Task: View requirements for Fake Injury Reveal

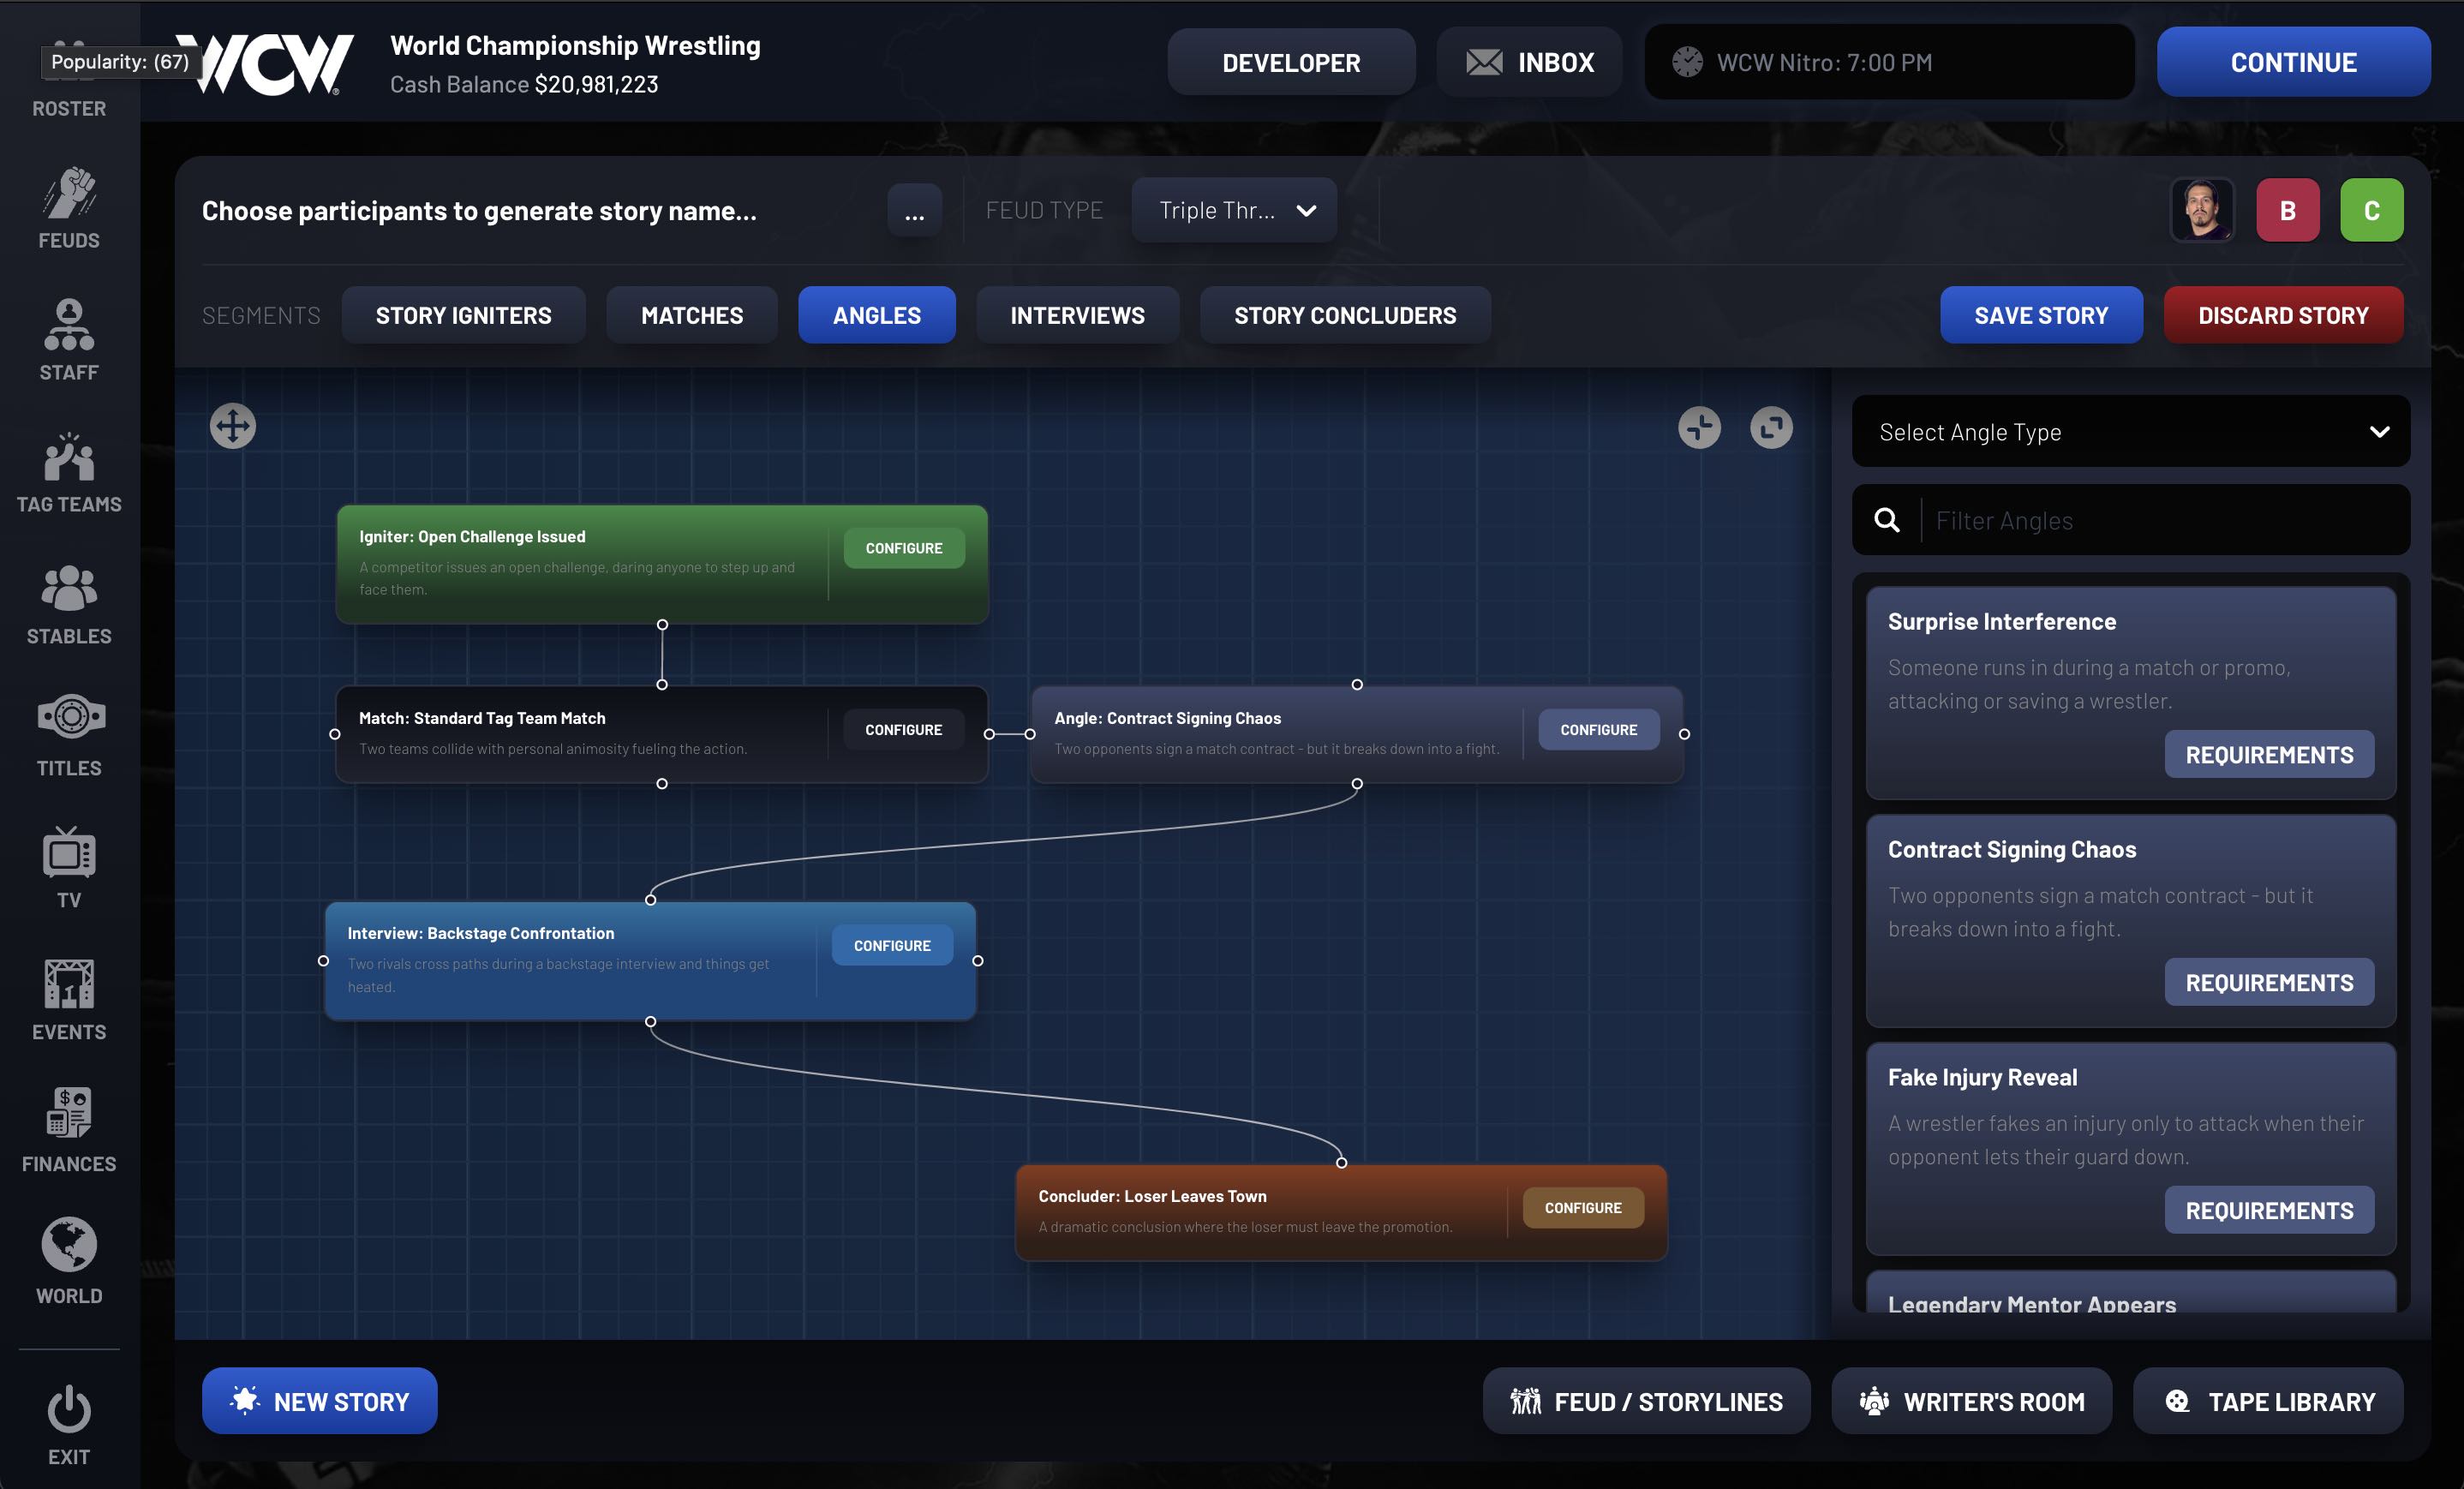Action: tap(2269, 1210)
